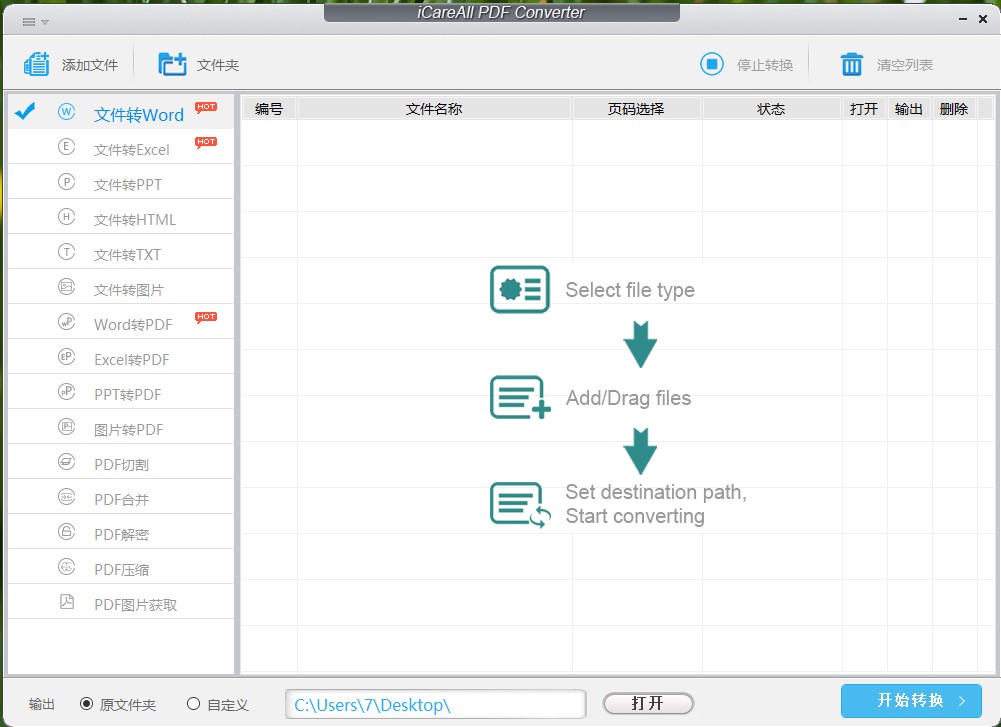Click the destination path input field
The height and width of the screenshot is (727, 1001).
coord(435,704)
